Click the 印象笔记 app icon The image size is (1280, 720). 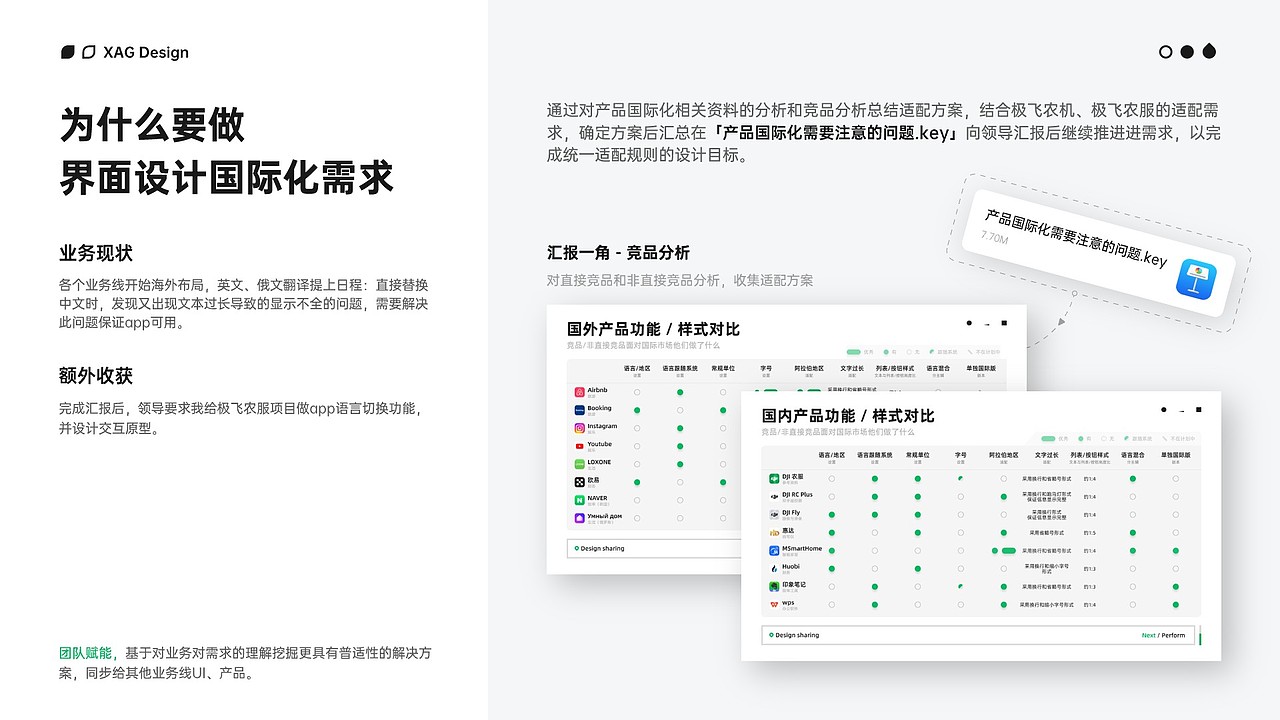[772, 585]
